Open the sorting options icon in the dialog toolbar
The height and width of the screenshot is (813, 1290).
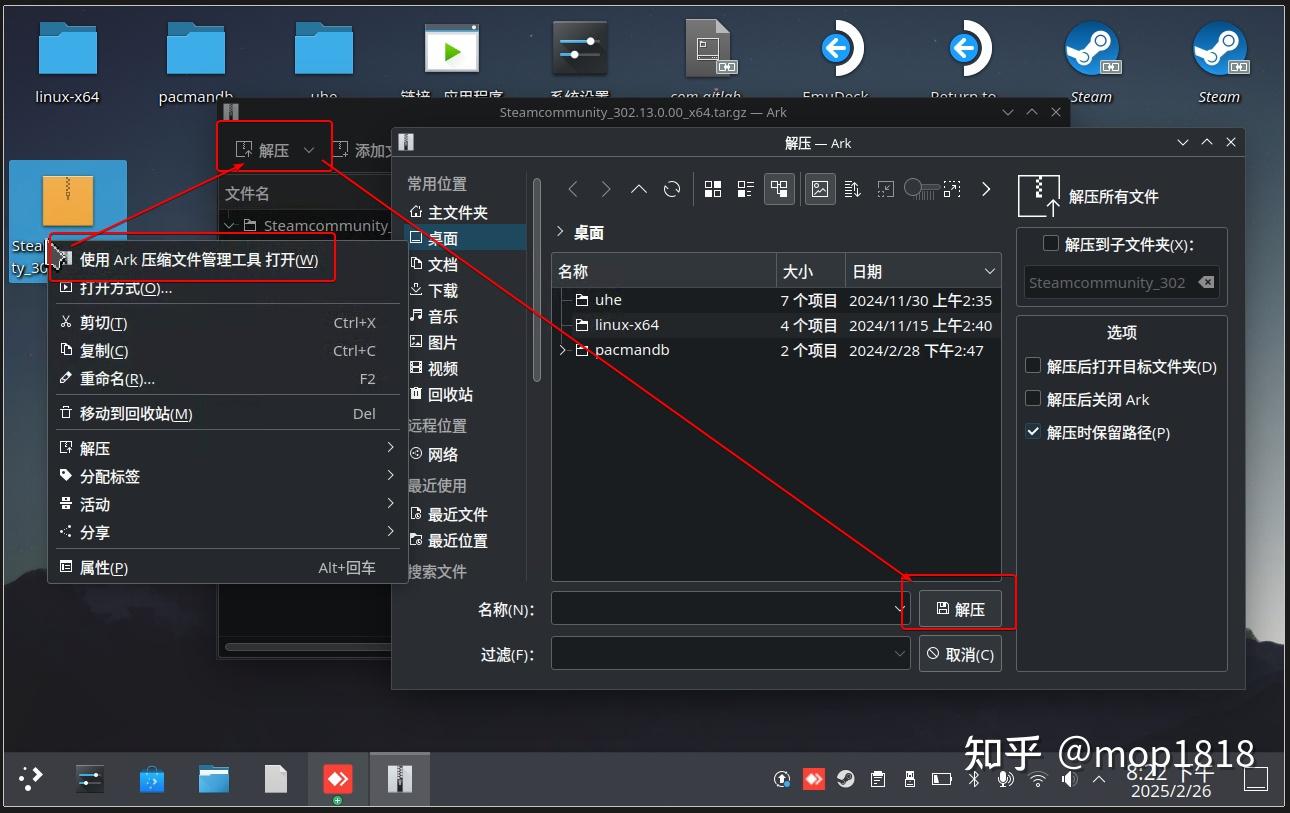[x=852, y=188]
